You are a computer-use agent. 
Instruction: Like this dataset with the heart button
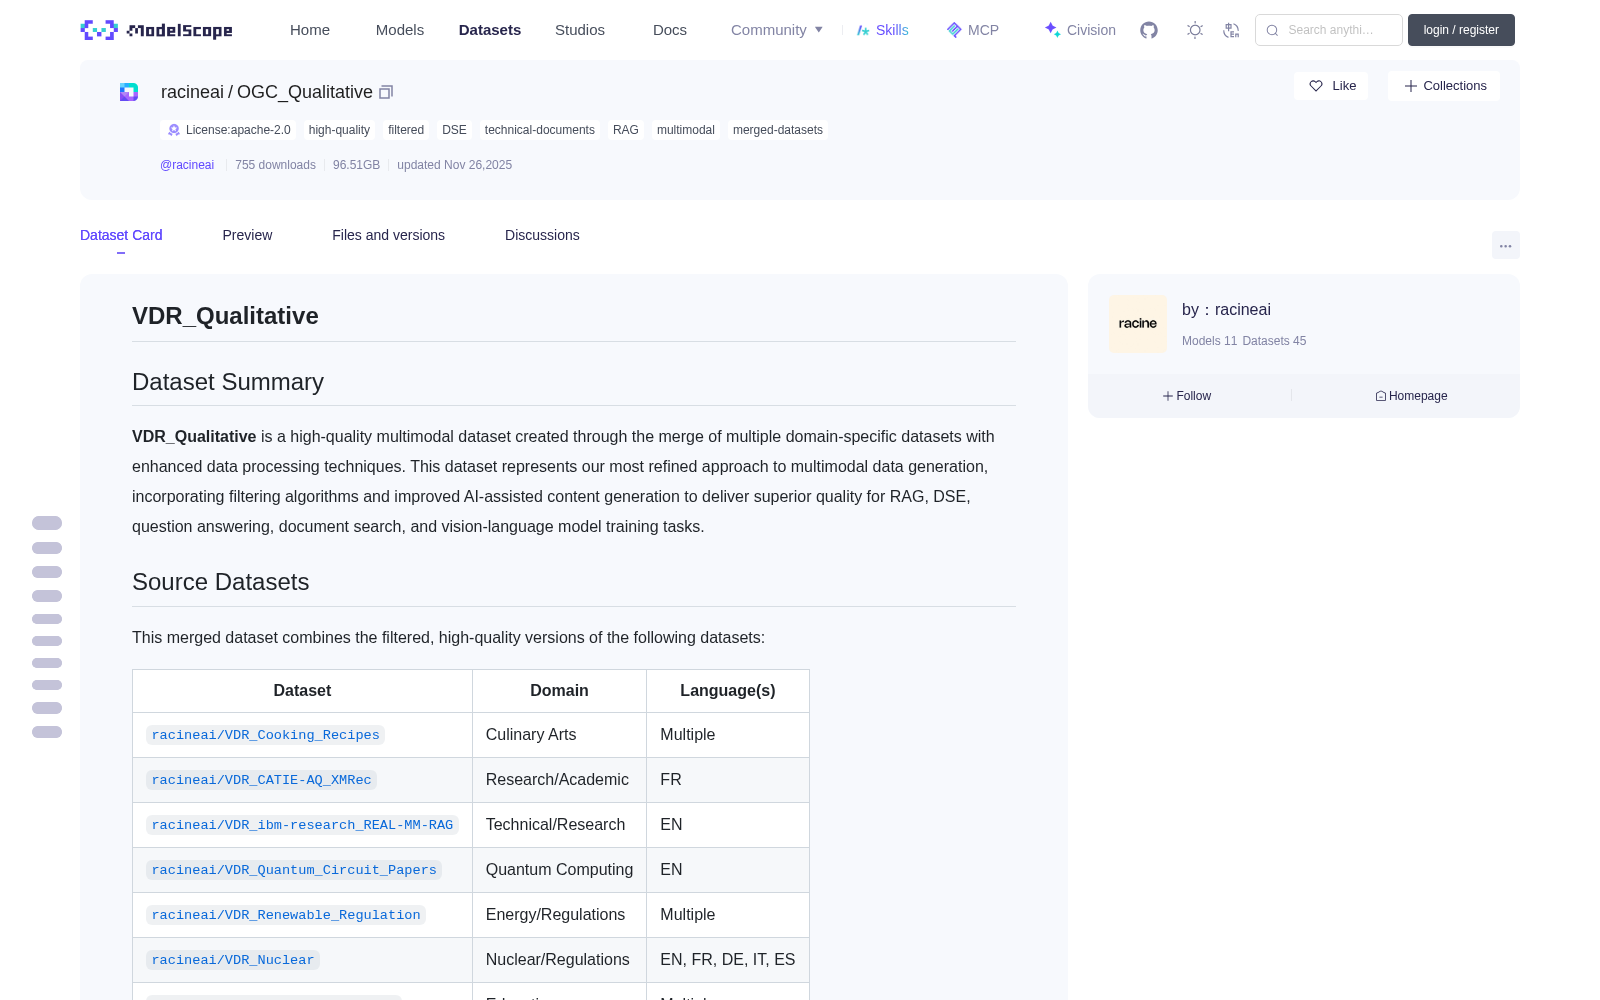click(1332, 86)
